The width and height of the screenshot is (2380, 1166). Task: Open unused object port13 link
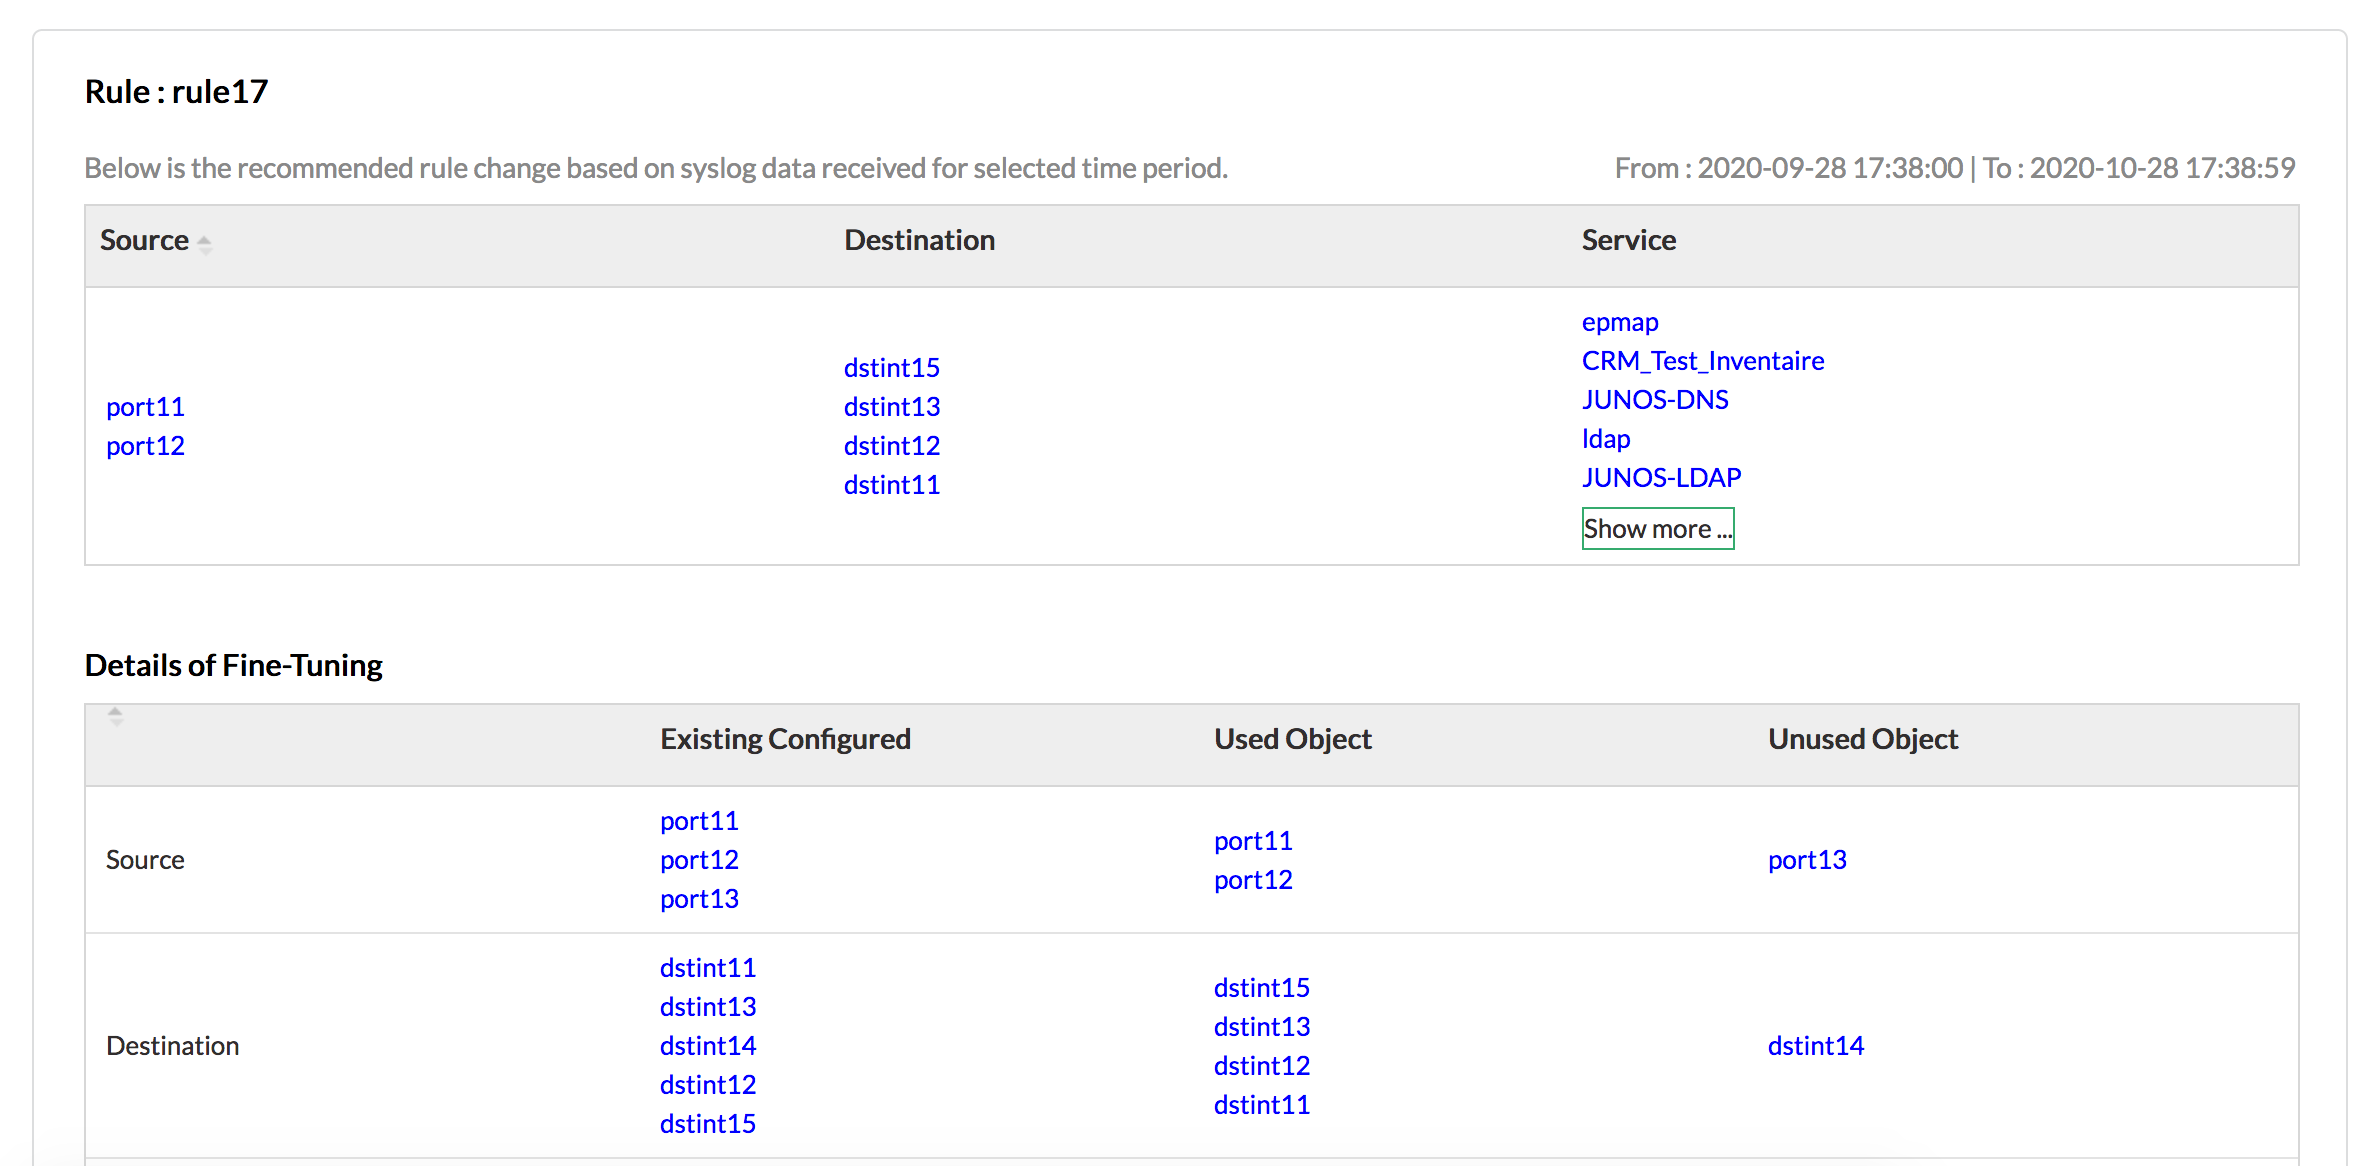click(1806, 860)
